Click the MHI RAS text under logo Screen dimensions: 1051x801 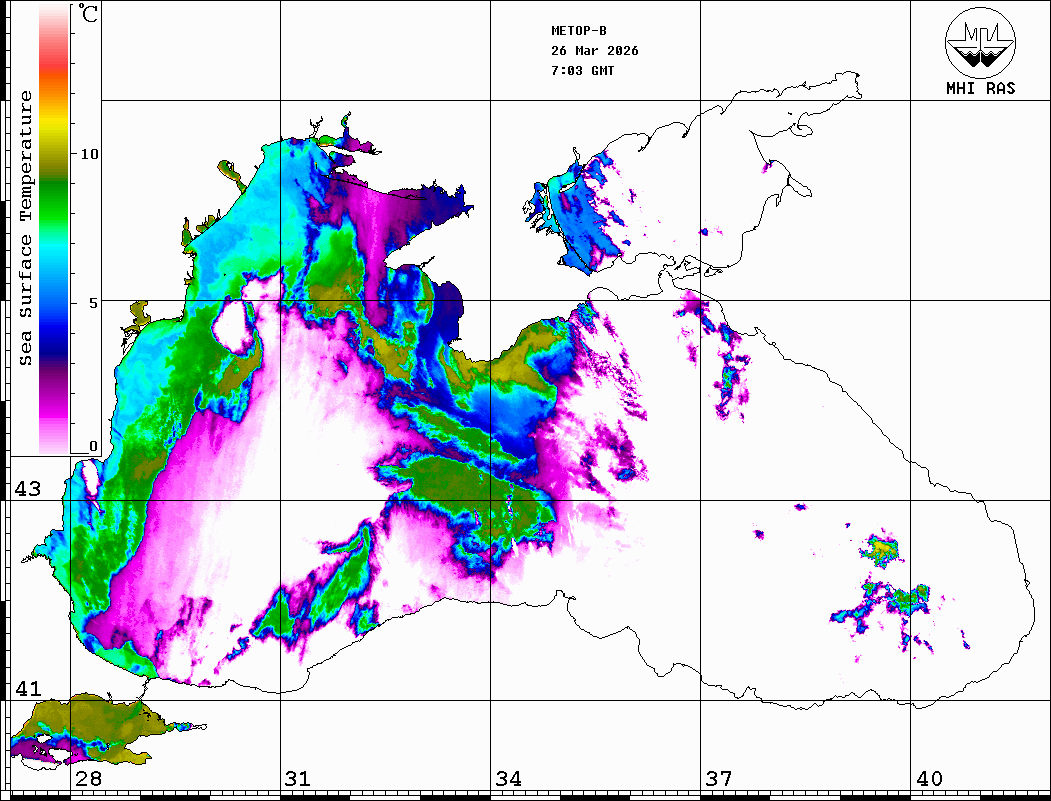pos(980,88)
